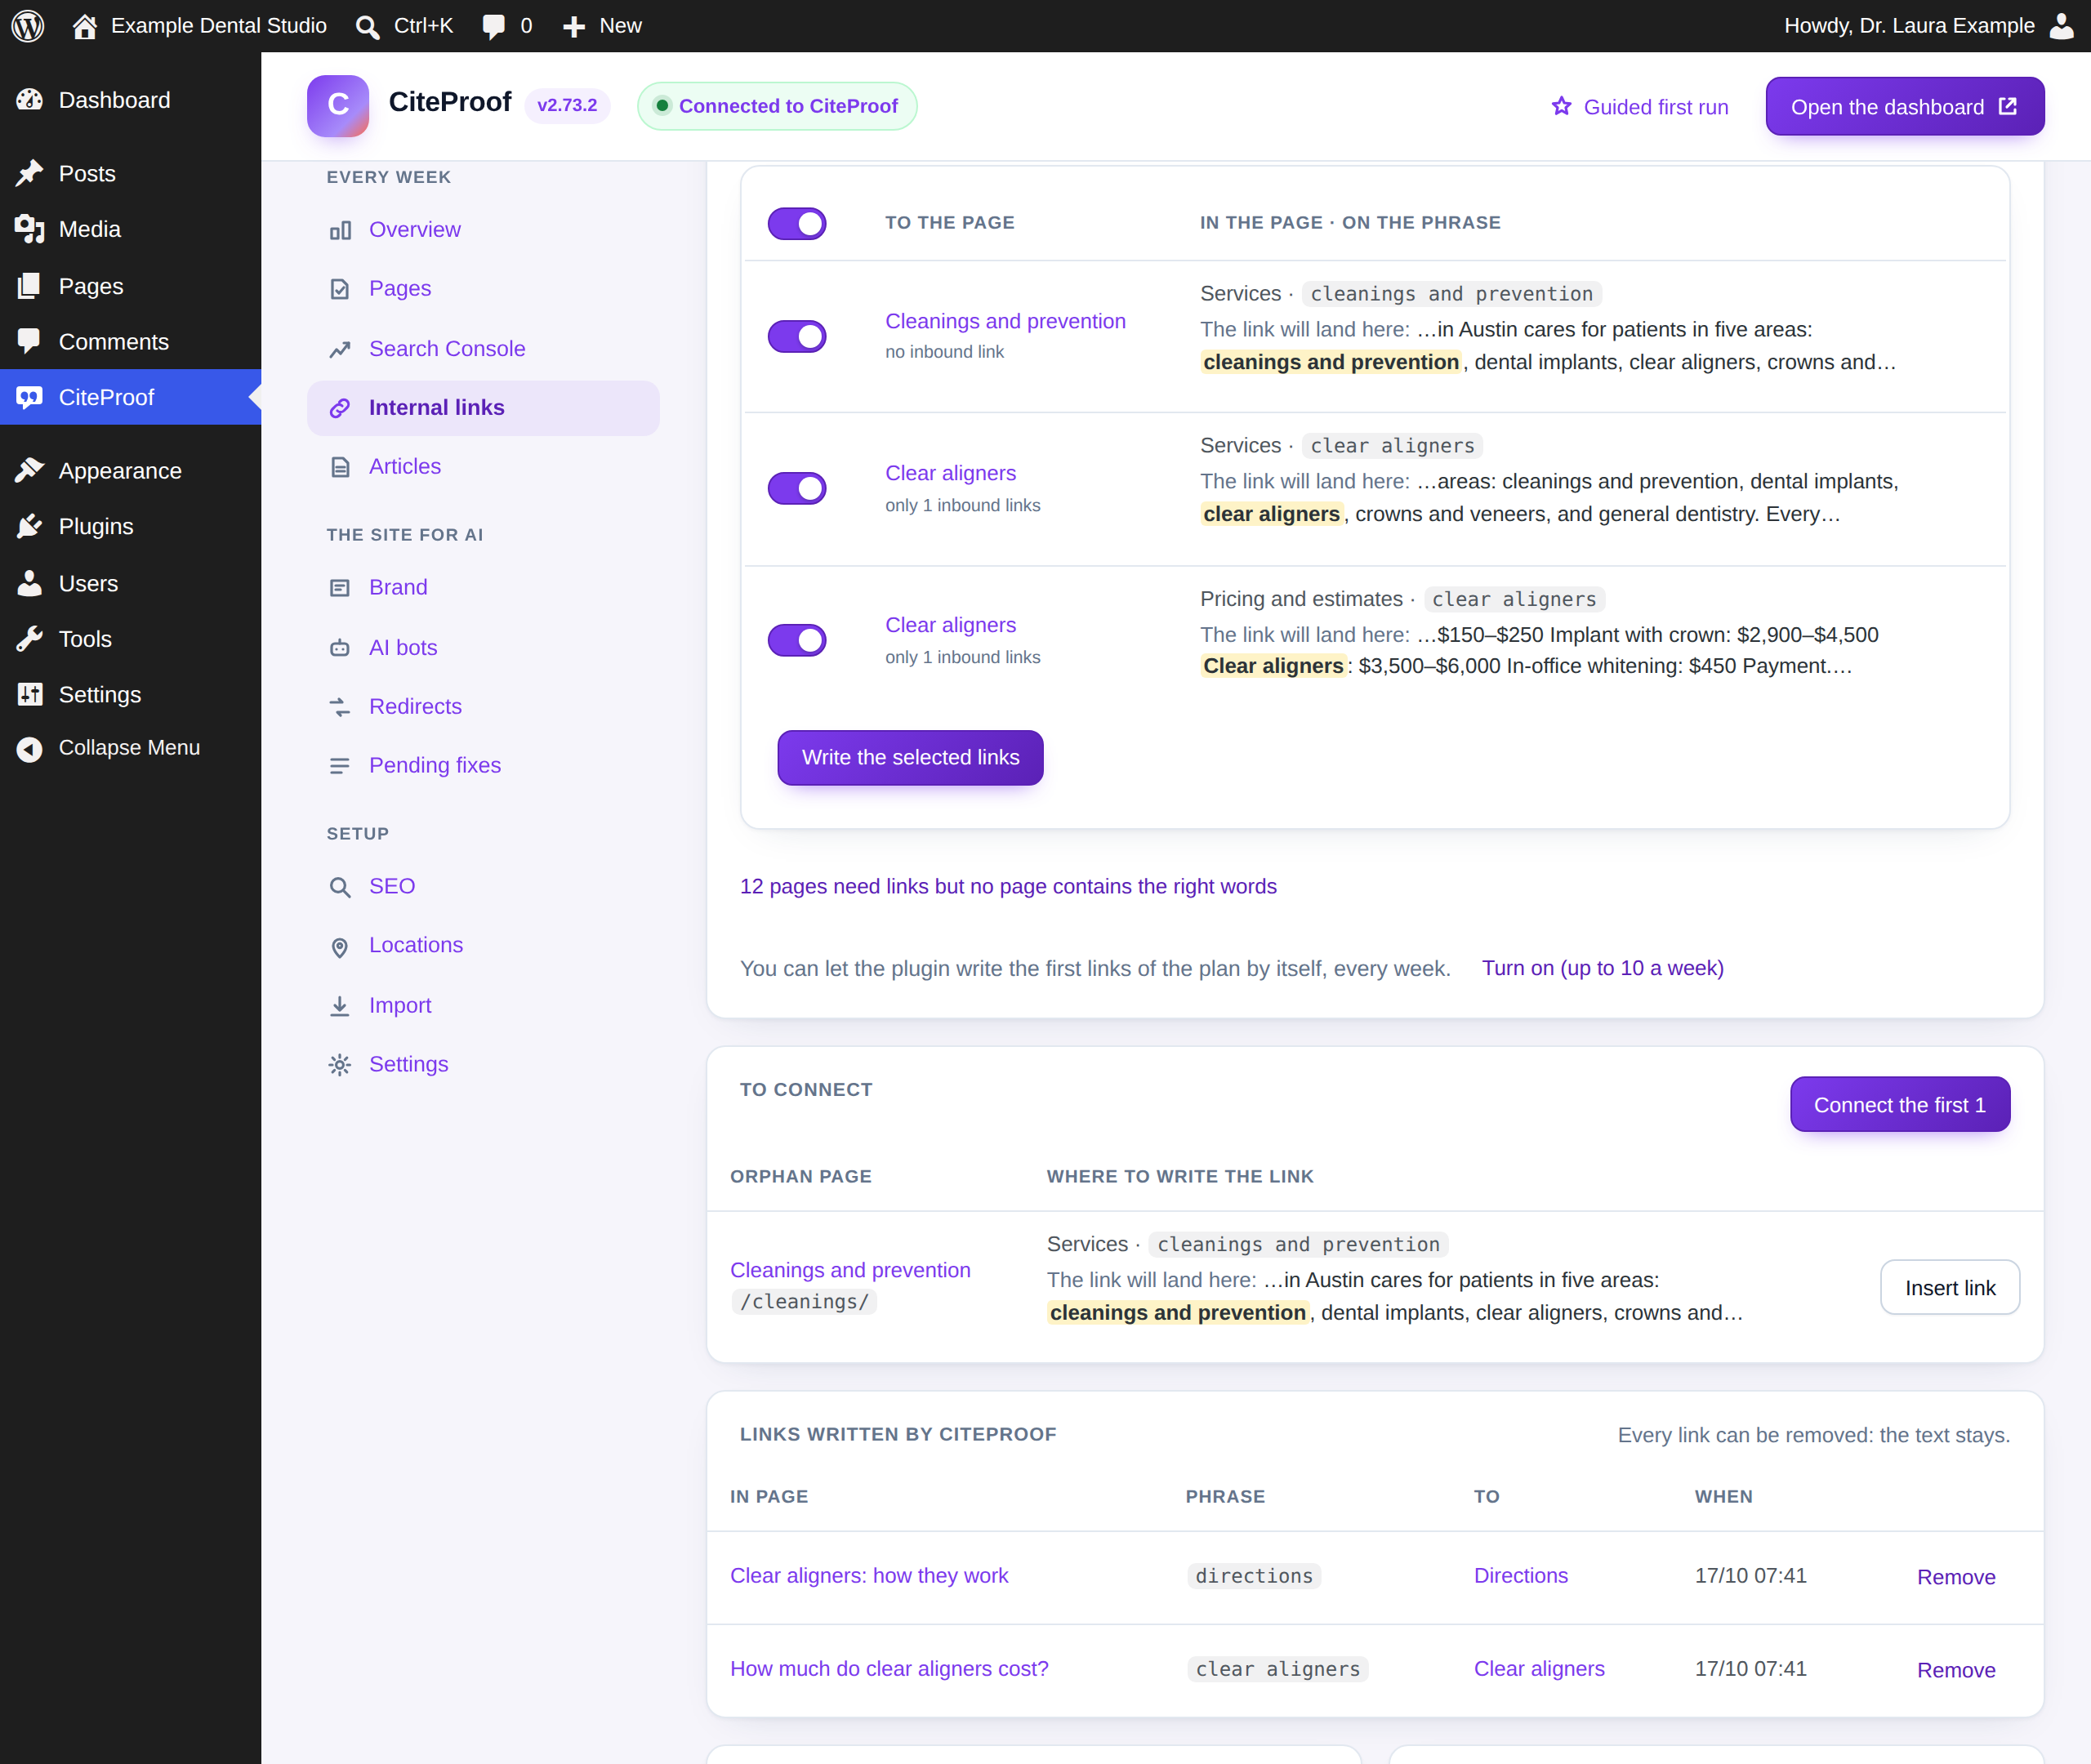Image resolution: width=2091 pixels, height=1764 pixels.
Task: Click Insert link for Cleanings and prevention
Action: coord(1950,1288)
